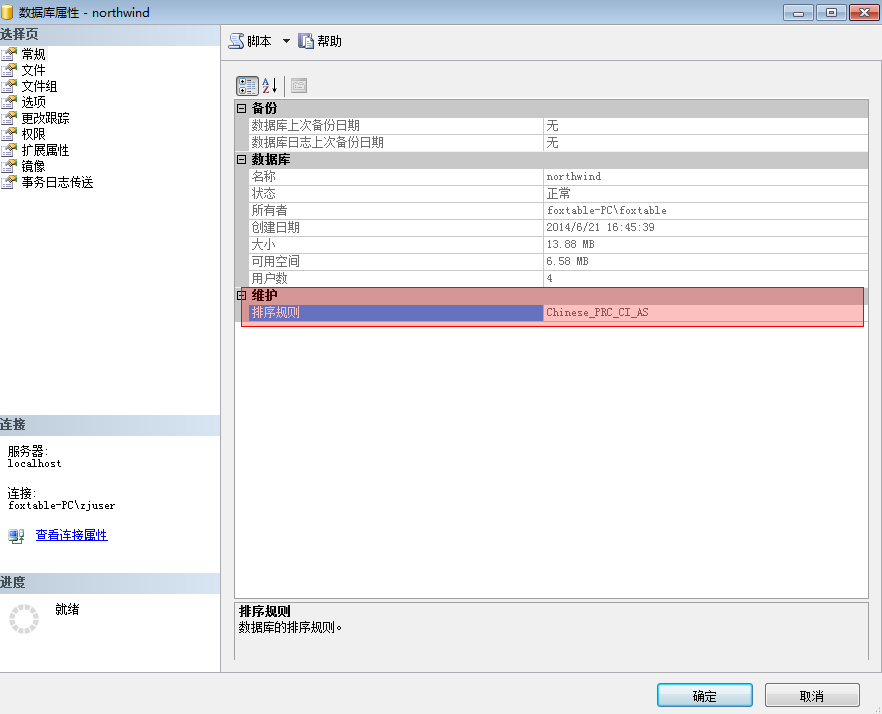This screenshot has height=714, width=882.
Task: Select the 权限 page
Action: [x=33, y=134]
